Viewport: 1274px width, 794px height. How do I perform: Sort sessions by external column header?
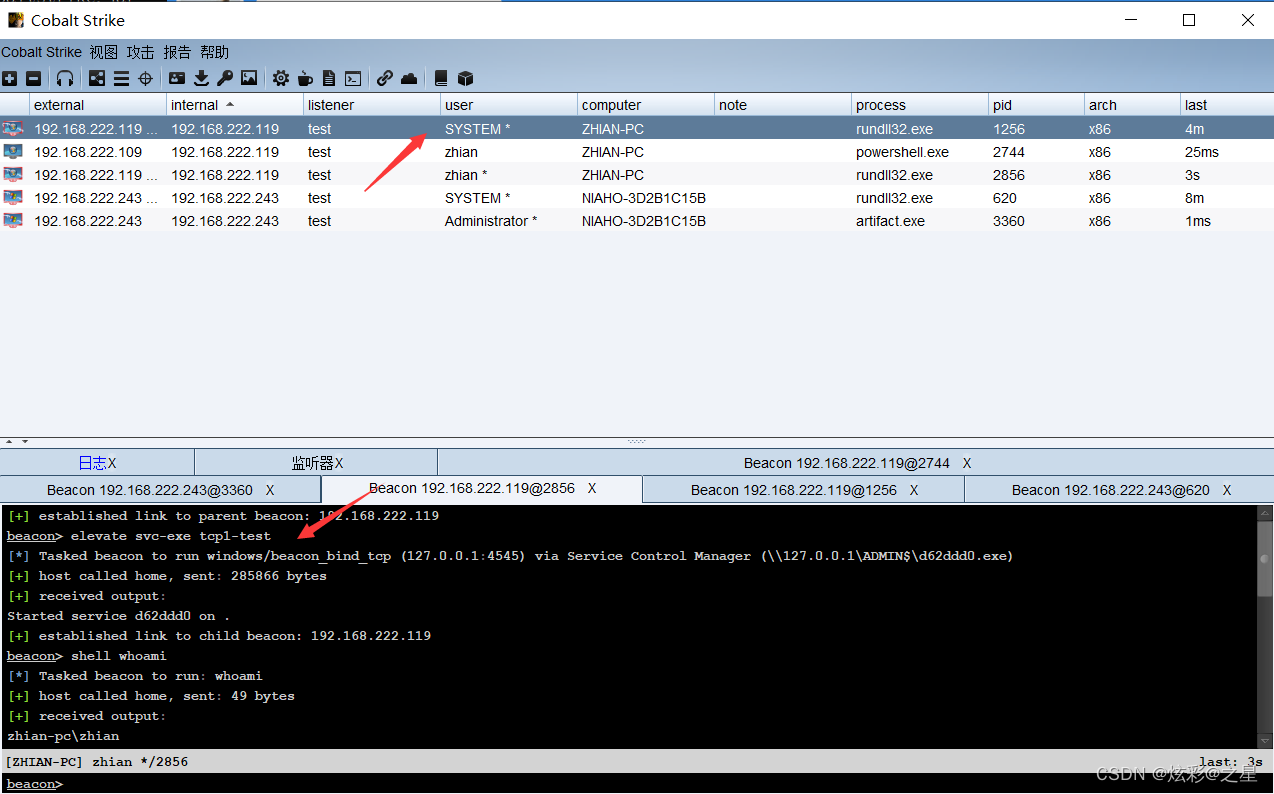click(98, 105)
